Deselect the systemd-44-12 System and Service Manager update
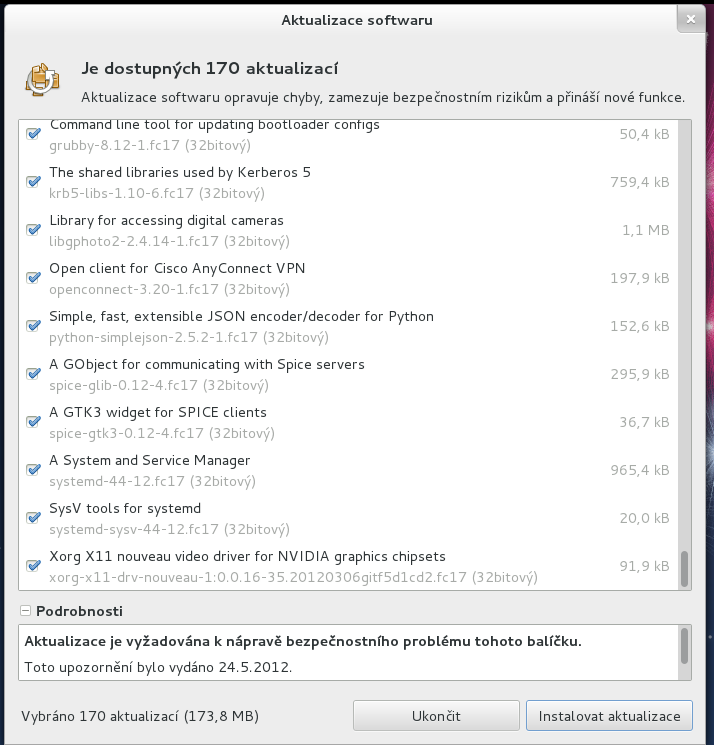The width and height of the screenshot is (714, 745). [33, 470]
